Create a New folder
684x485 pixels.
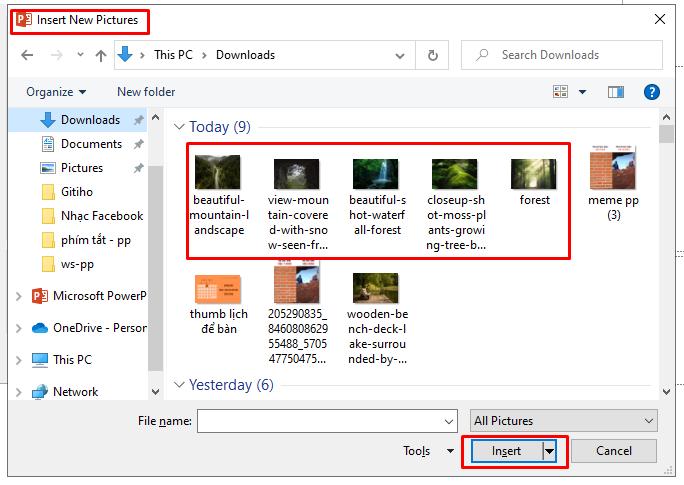click(x=146, y=92)
